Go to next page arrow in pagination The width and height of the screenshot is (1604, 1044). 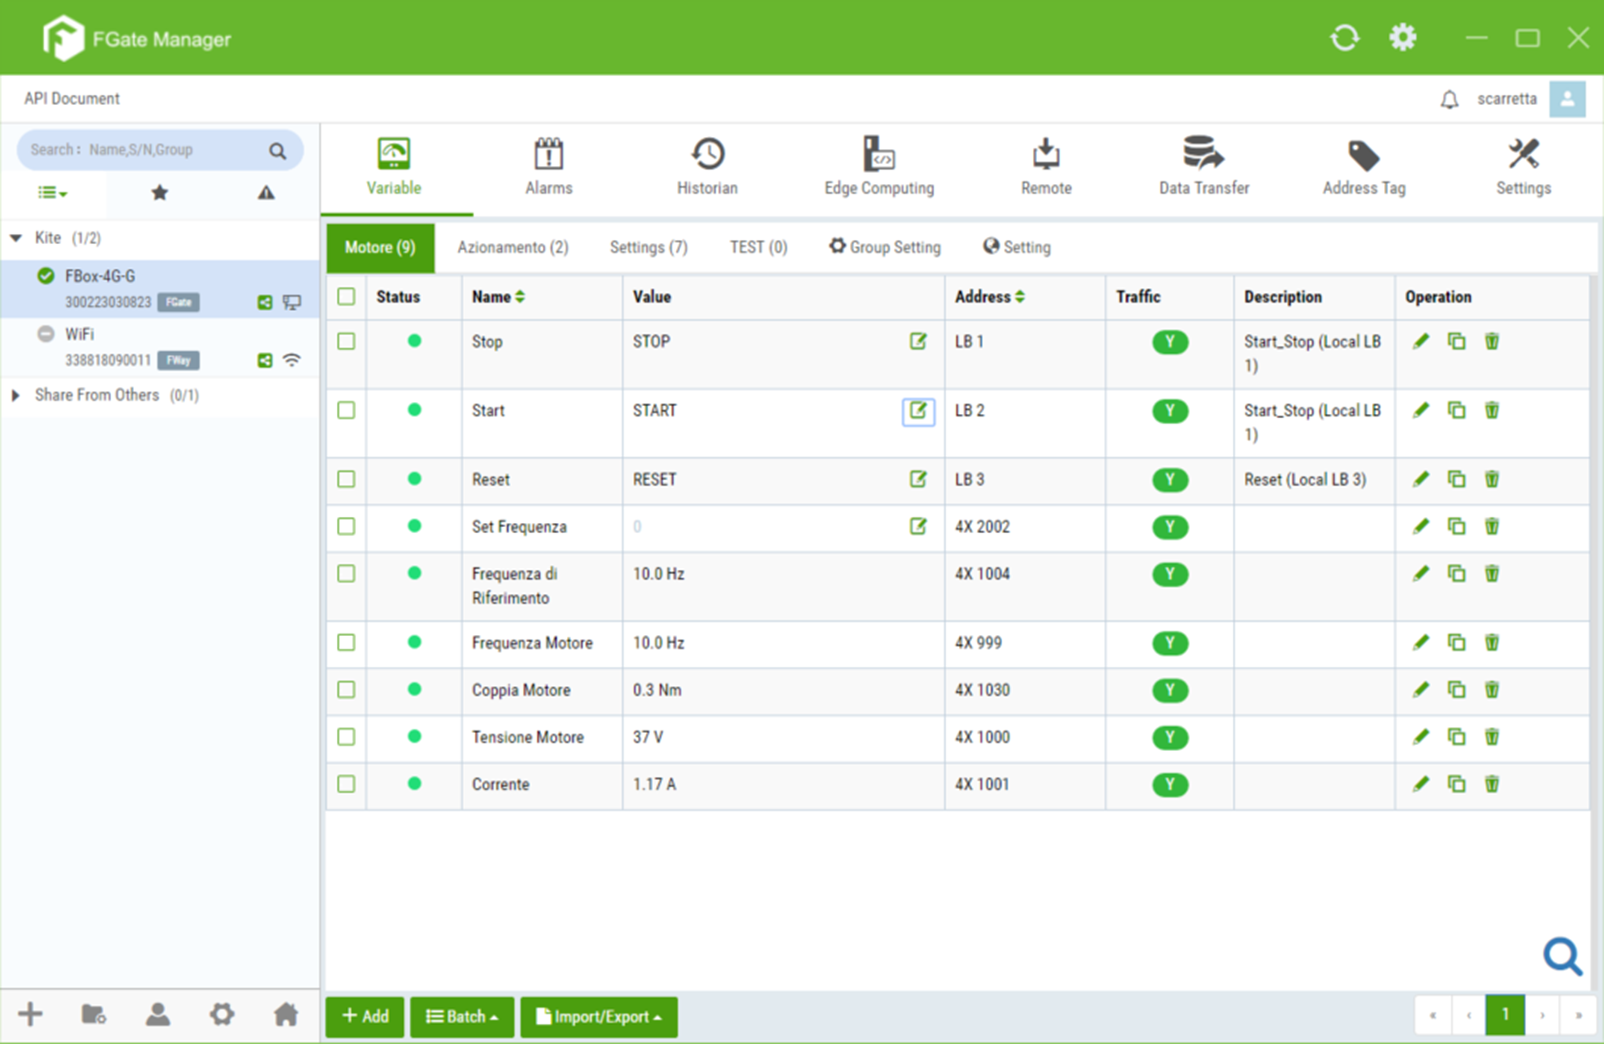[x=1542, y=1015]
